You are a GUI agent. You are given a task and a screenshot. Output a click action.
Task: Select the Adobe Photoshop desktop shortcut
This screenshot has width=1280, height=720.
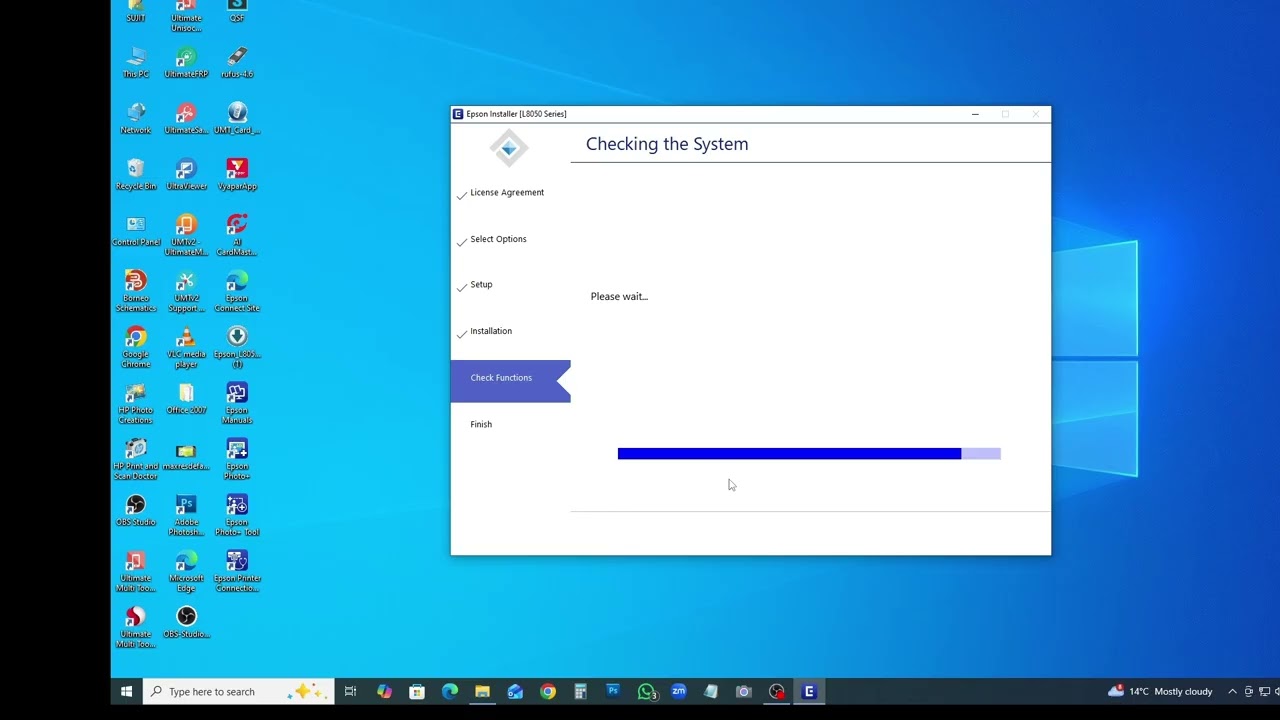pos(186,515)
